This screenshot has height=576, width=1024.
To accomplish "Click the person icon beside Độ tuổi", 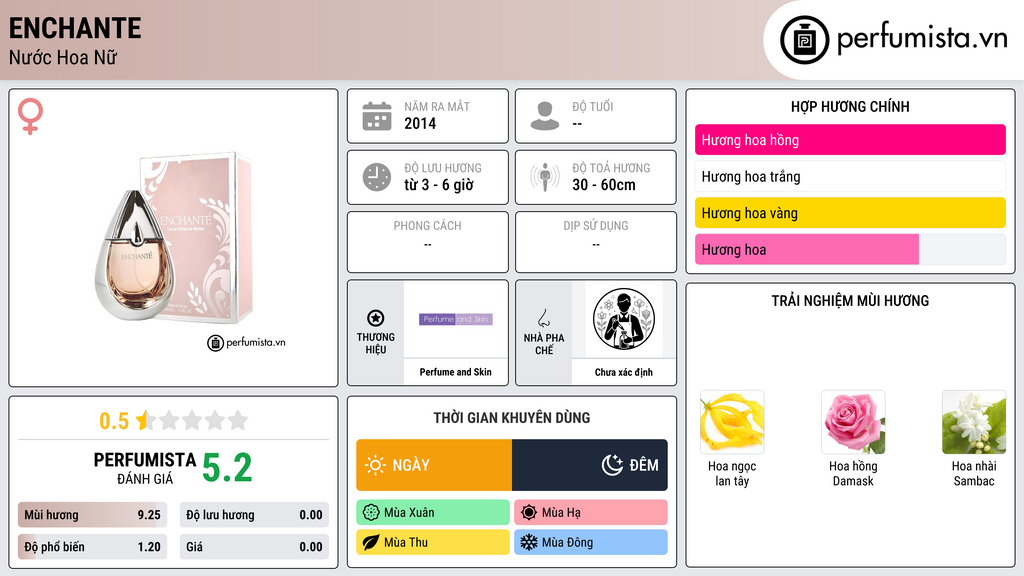I will [545, 116].
